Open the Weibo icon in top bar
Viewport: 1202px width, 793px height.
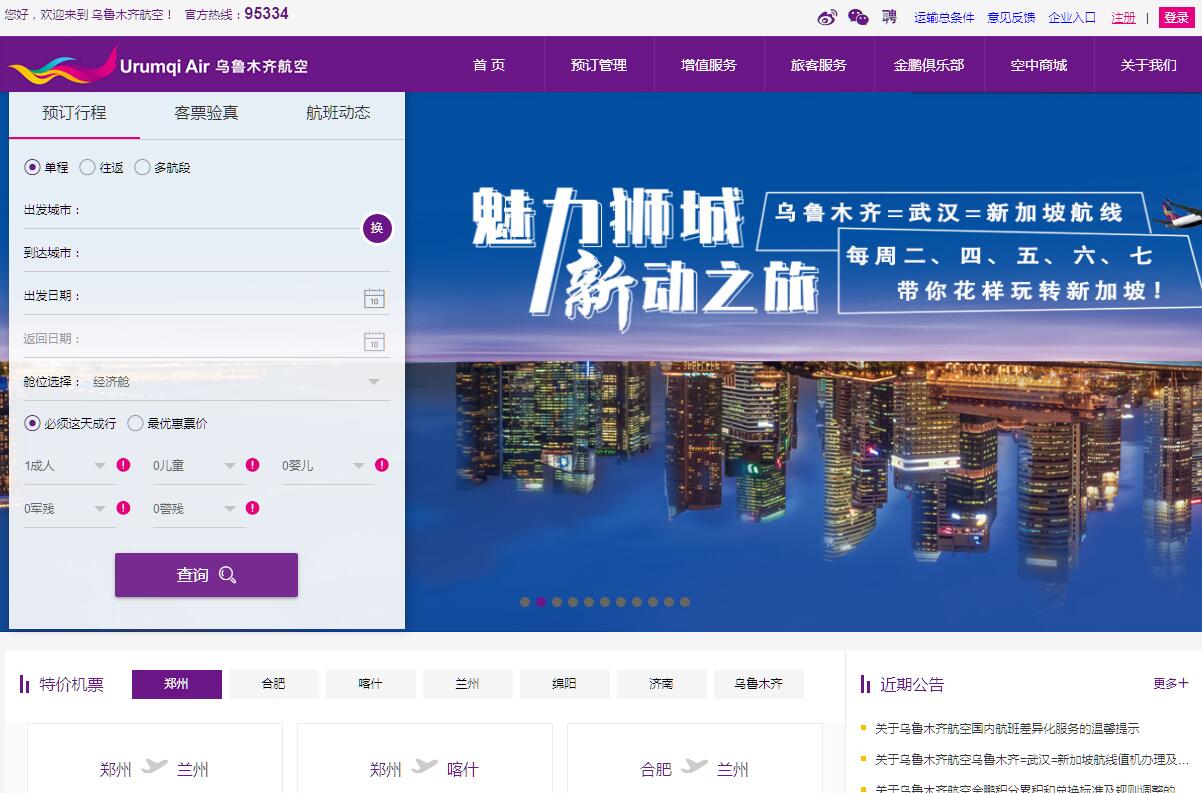click(827, 17)
